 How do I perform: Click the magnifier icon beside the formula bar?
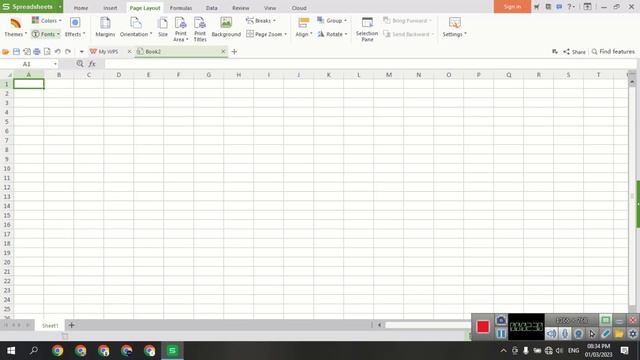[x=80, y=64]
